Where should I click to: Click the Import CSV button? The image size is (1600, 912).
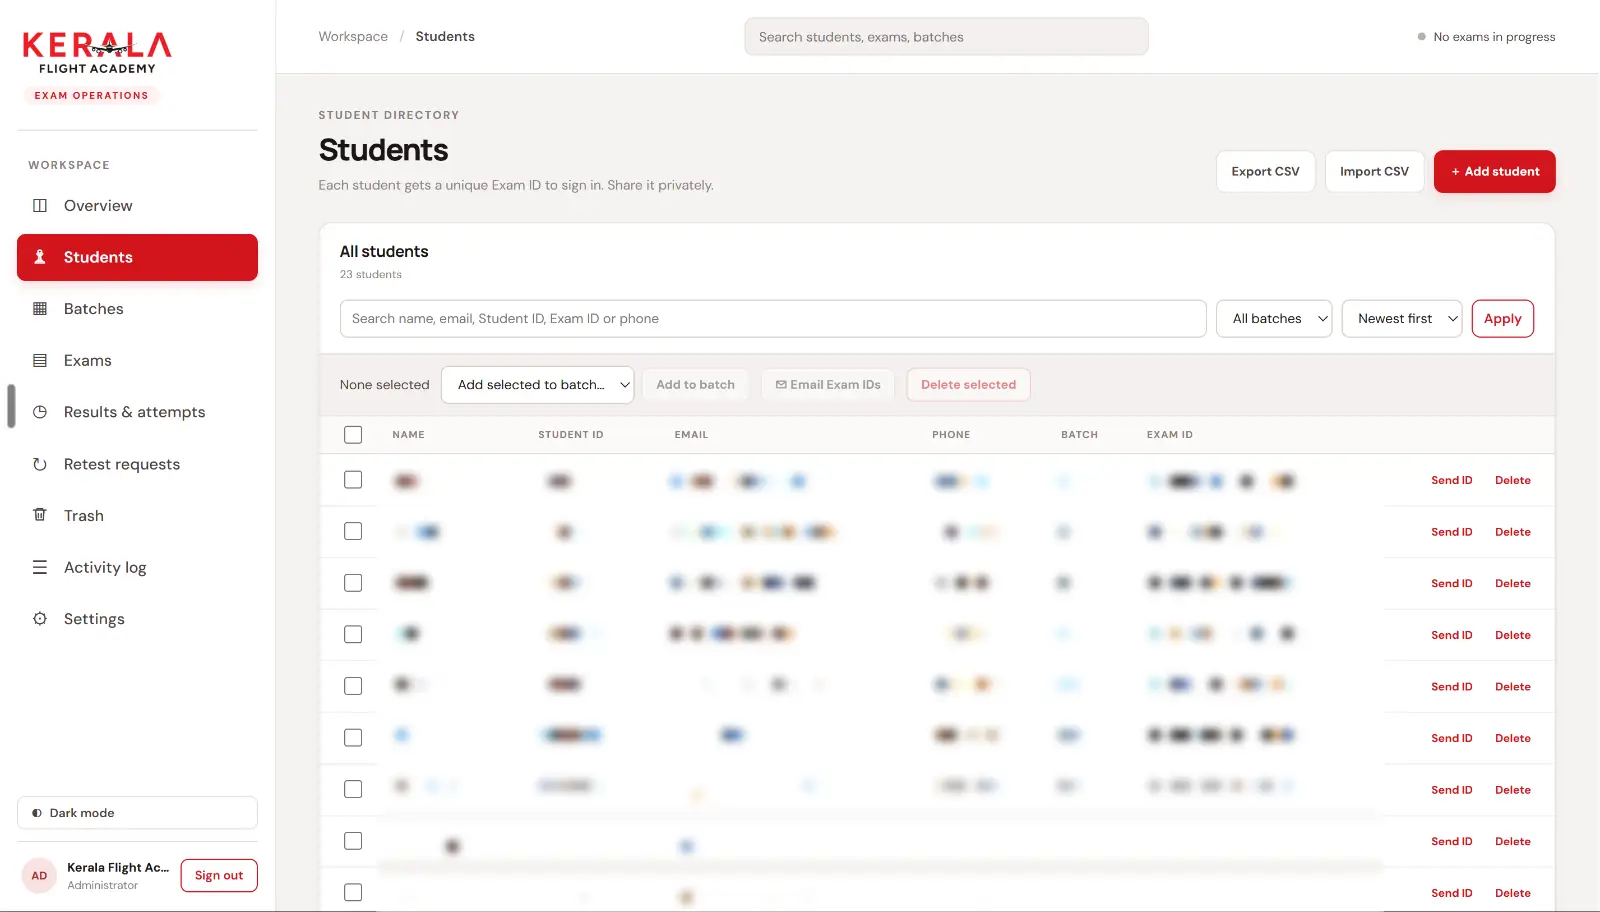click(1374, 172)
